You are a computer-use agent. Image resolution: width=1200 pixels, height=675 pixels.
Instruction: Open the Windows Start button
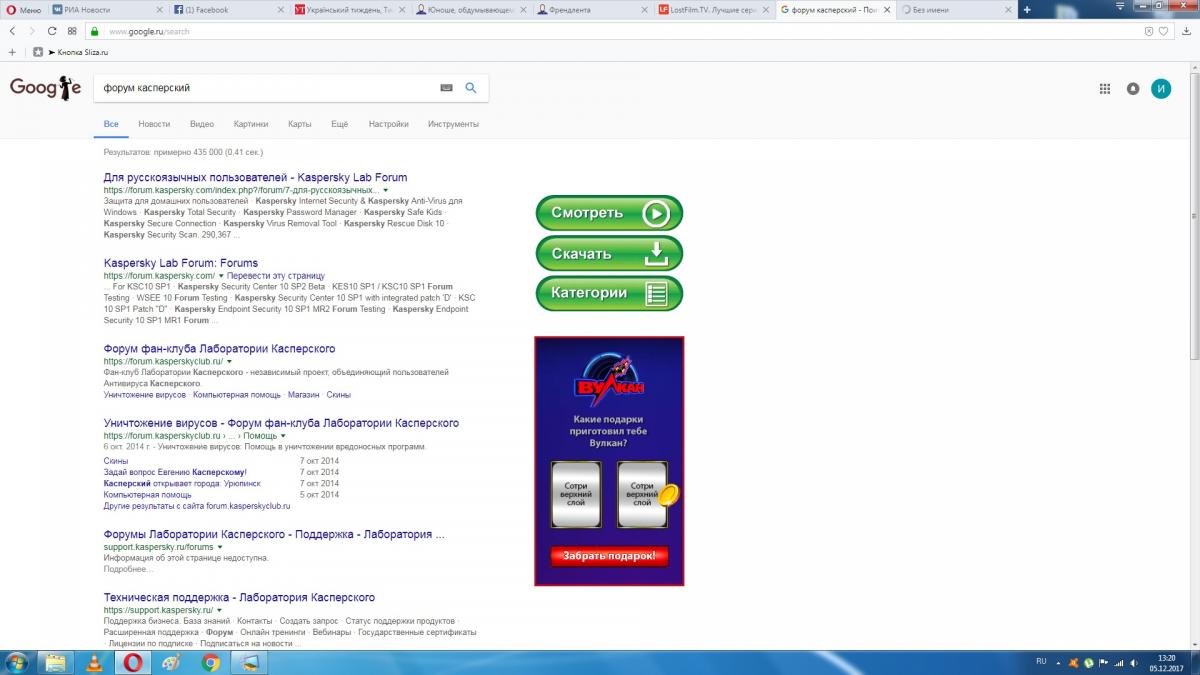(x=18, y=662)
